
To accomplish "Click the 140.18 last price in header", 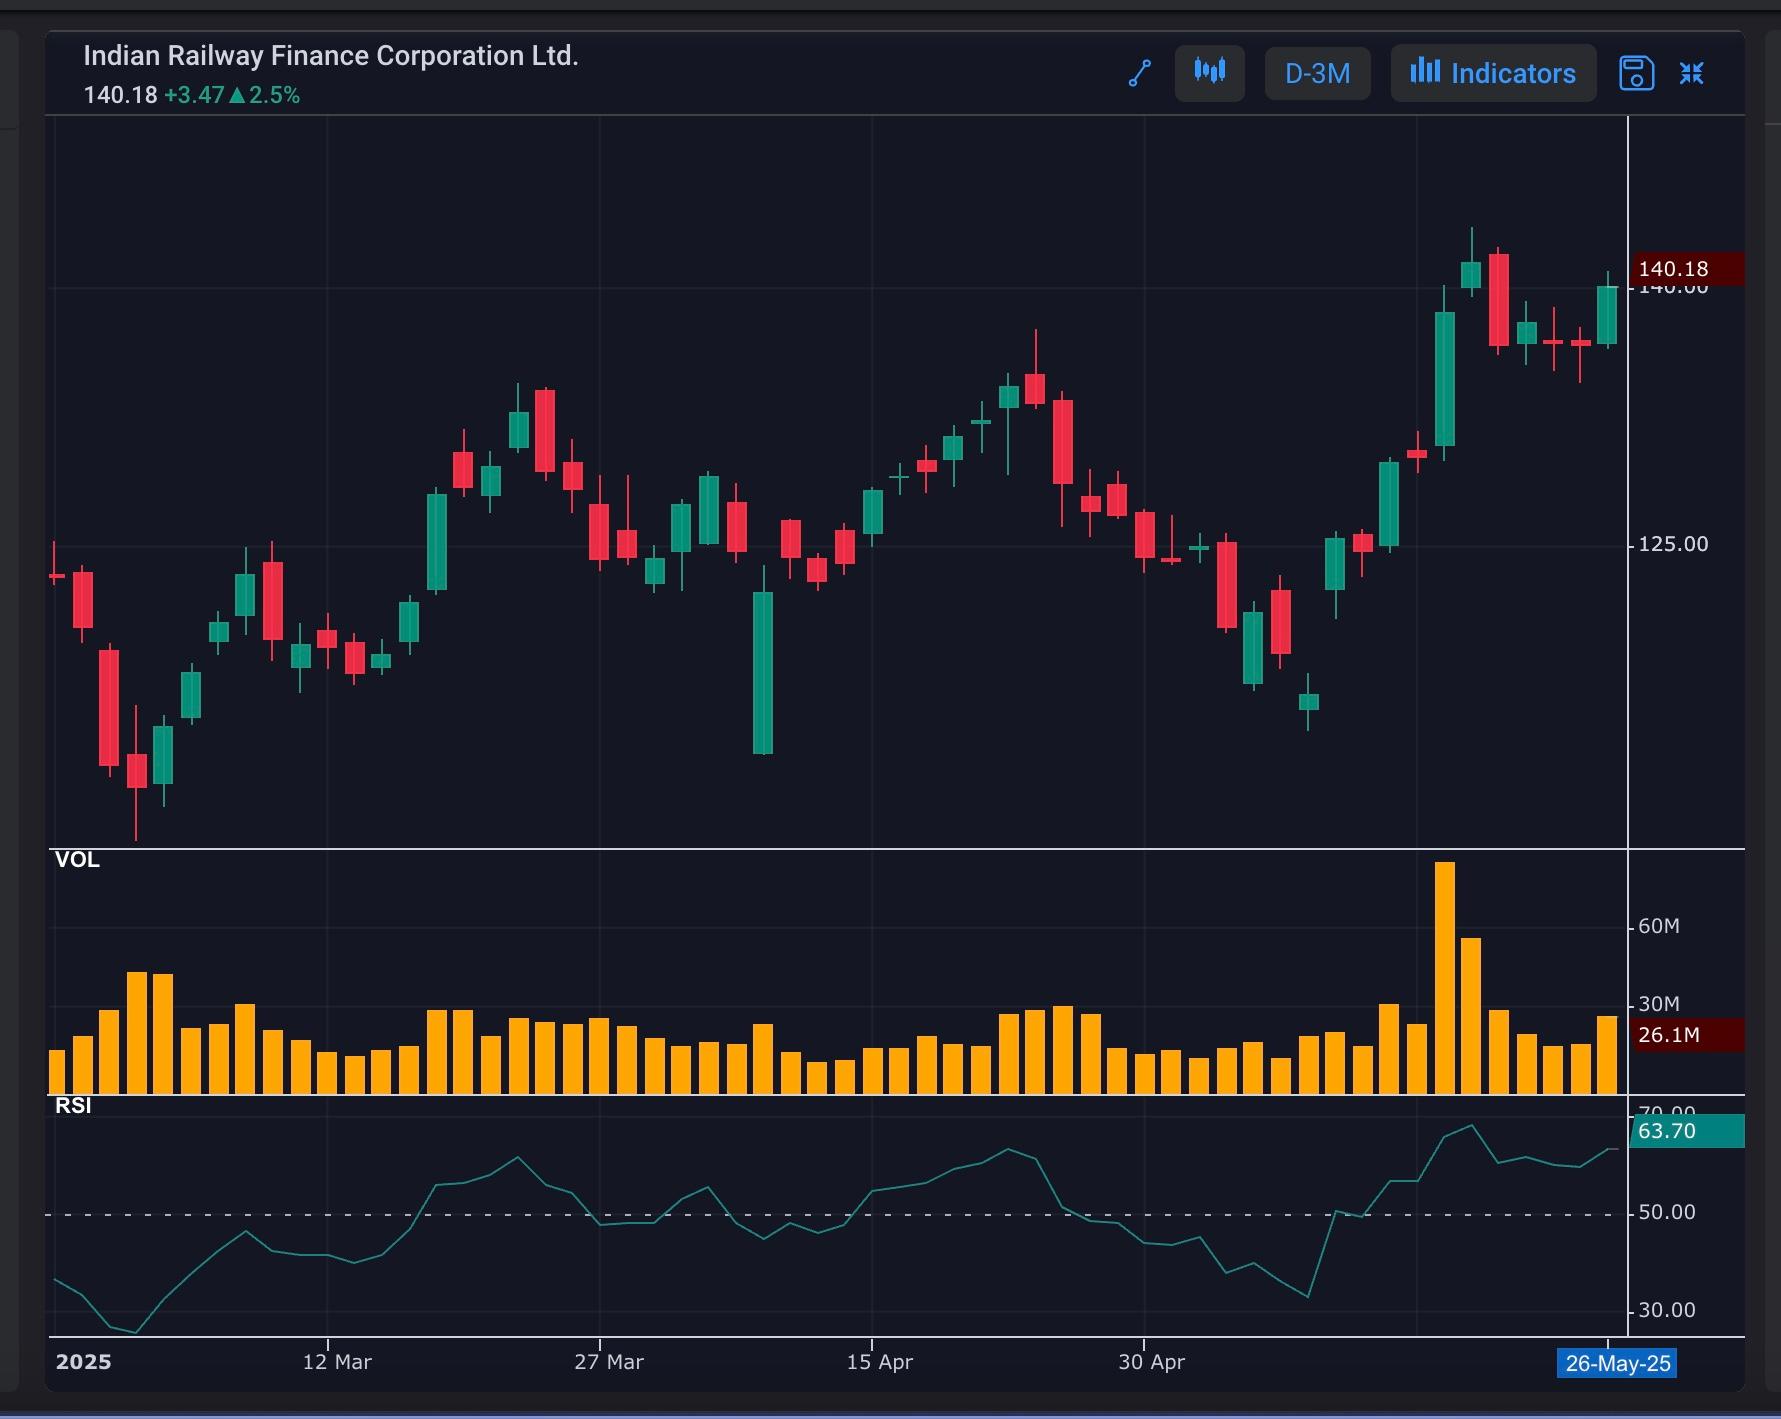I will [x=120, y=95].
